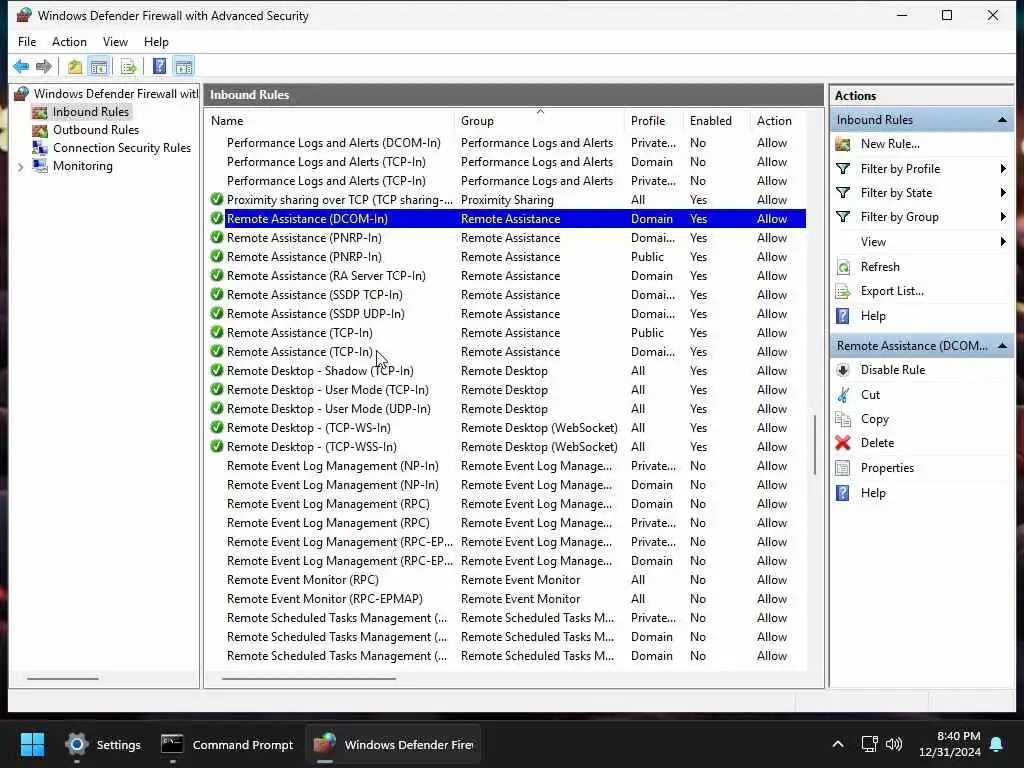Click Disable Rule action
Screen dimensions: 1024x768
[x=893, y=370]
